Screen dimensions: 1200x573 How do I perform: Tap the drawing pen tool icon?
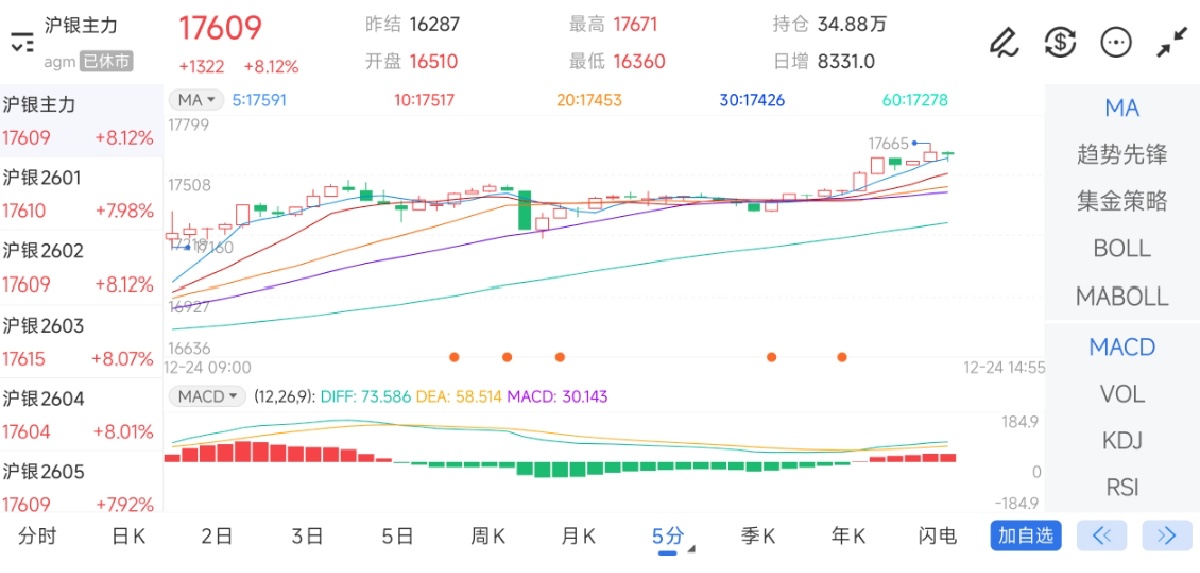click(1003, 42)
